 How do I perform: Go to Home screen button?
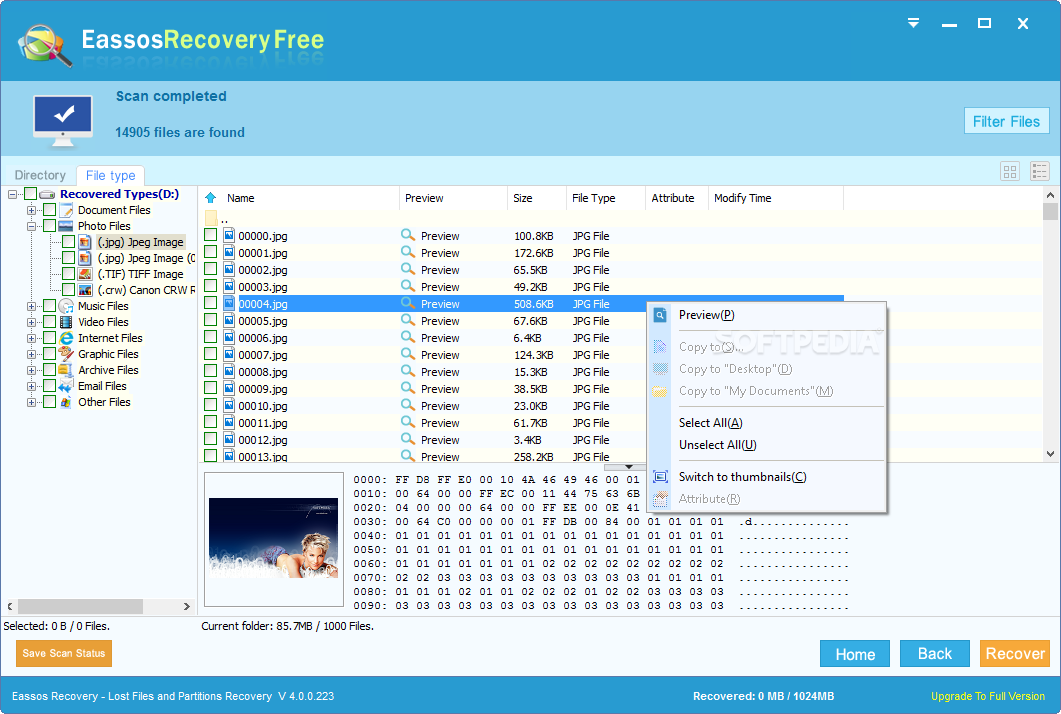pyautogui.click(x=855, y=654)
